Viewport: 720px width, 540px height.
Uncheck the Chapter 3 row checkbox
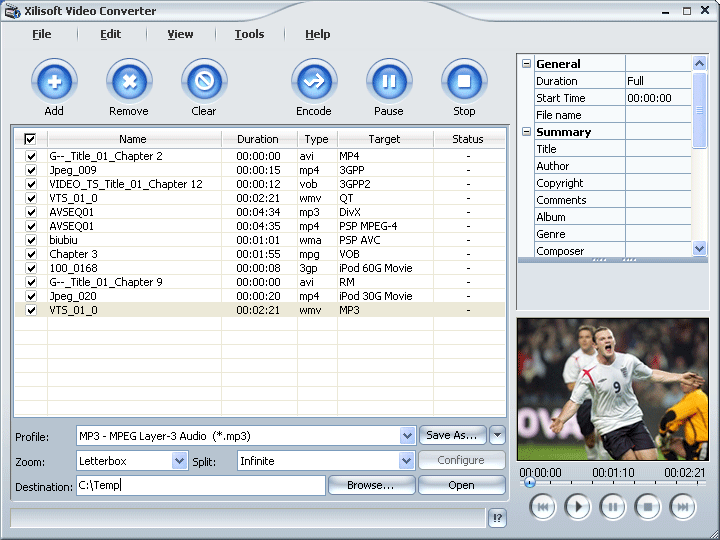tap(30, 254)
